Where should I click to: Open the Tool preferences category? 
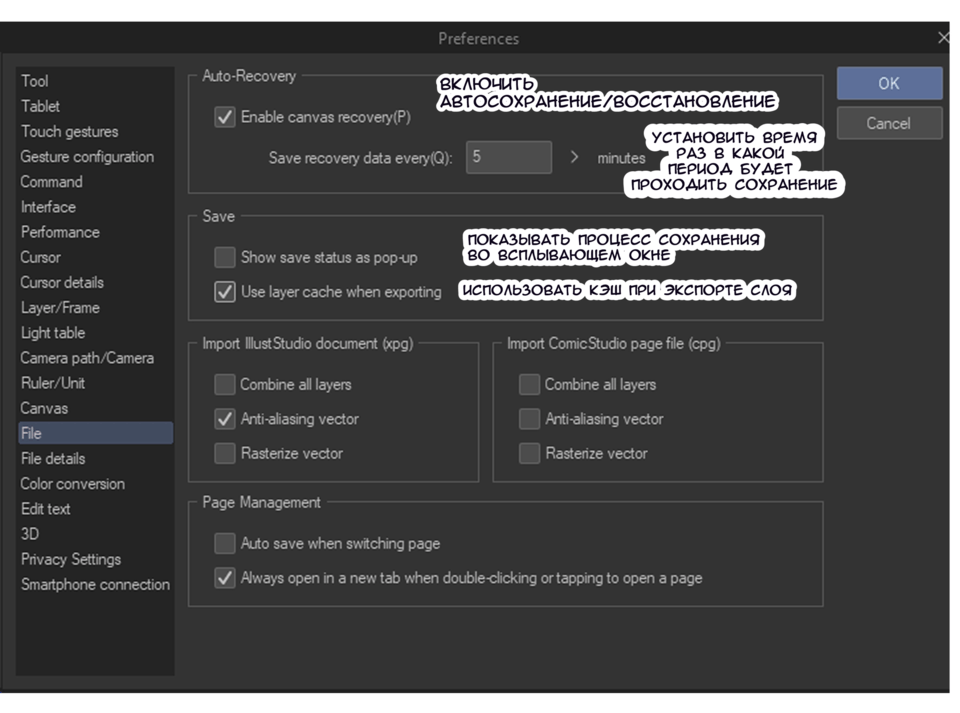pos(35,81)
